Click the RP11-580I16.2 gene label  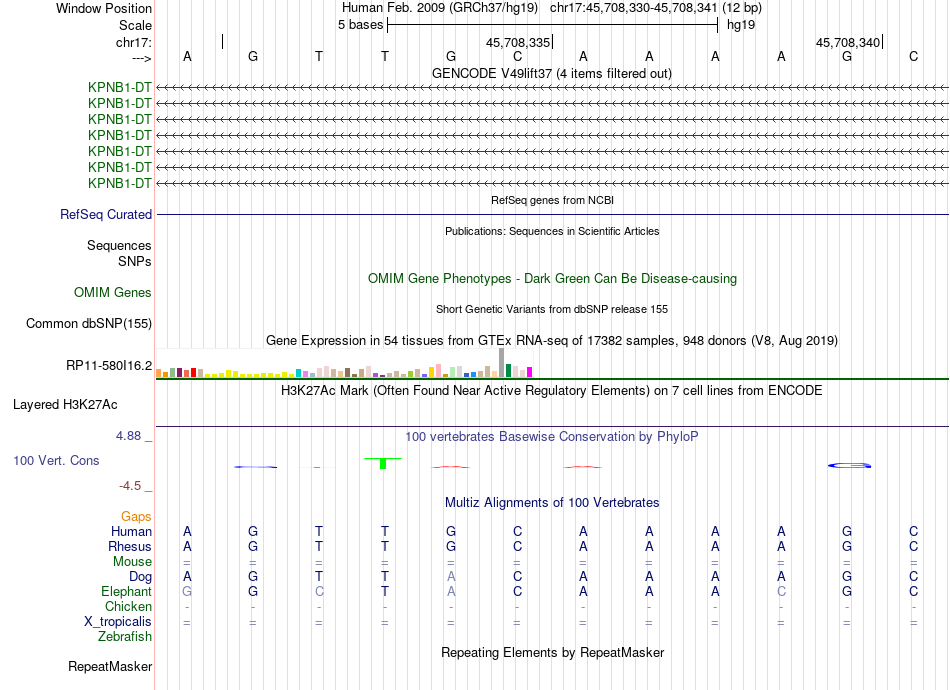click(x=109, y=365)
